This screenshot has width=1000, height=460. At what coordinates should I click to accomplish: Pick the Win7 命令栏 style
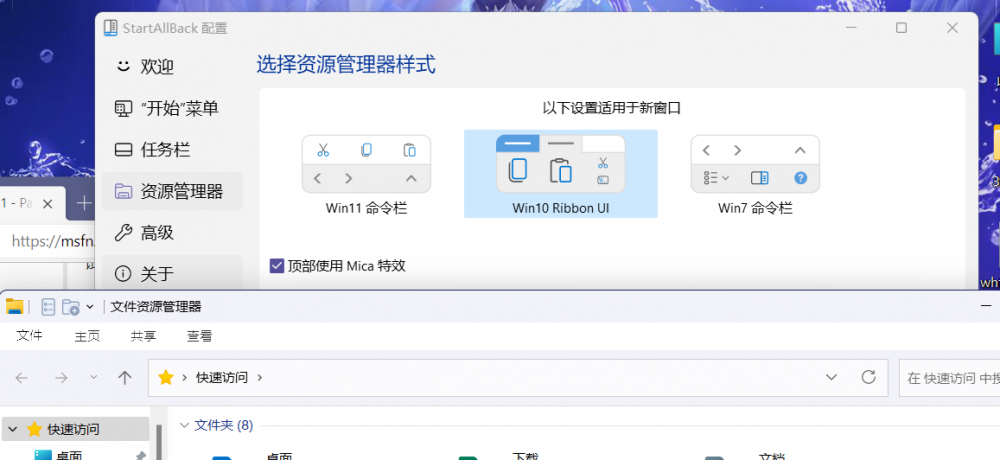[x=755, y=174]
